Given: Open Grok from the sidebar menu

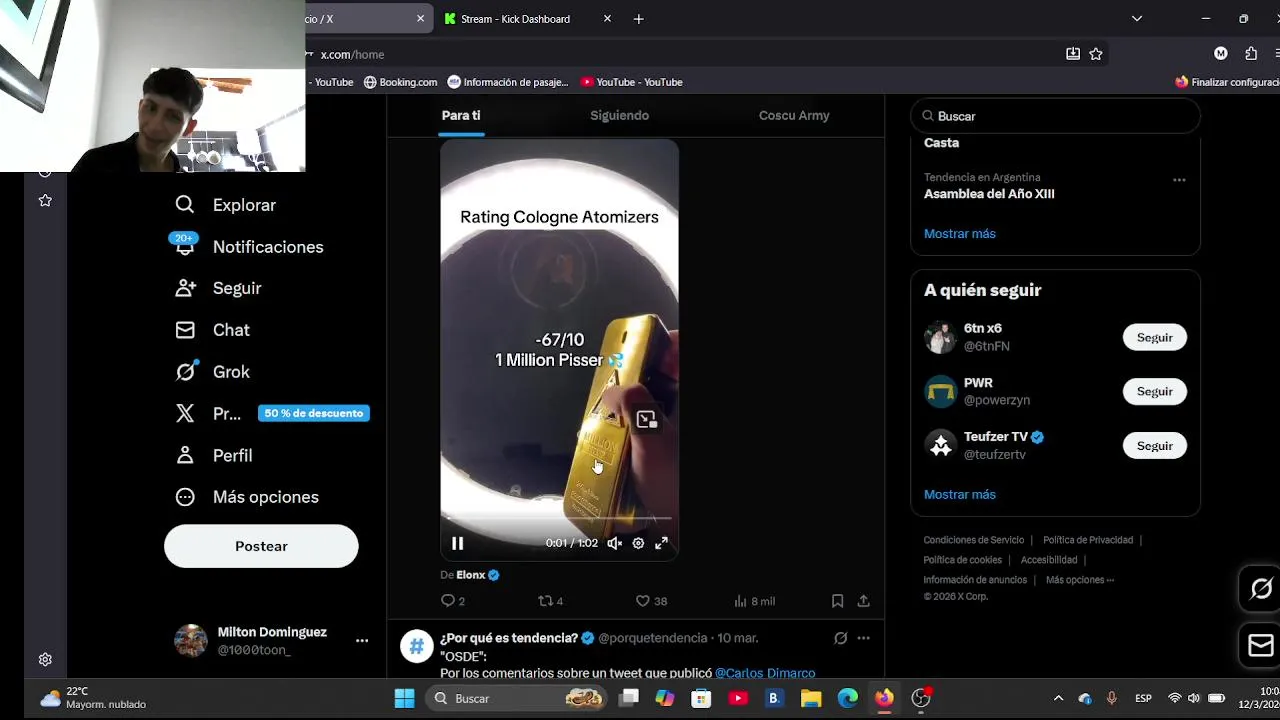Looking at the screenshot, I should pos(213,372).
